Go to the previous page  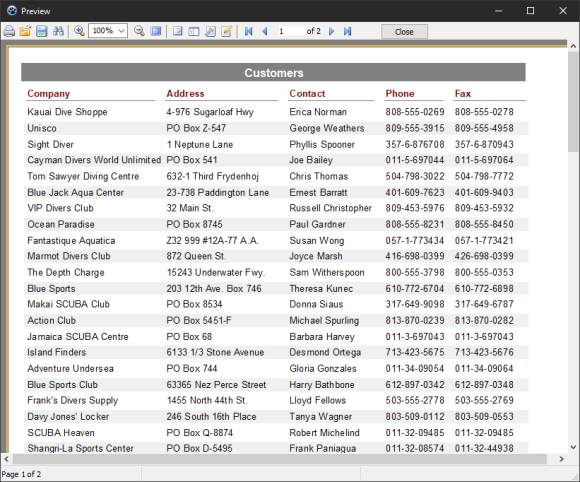[265, 31]
